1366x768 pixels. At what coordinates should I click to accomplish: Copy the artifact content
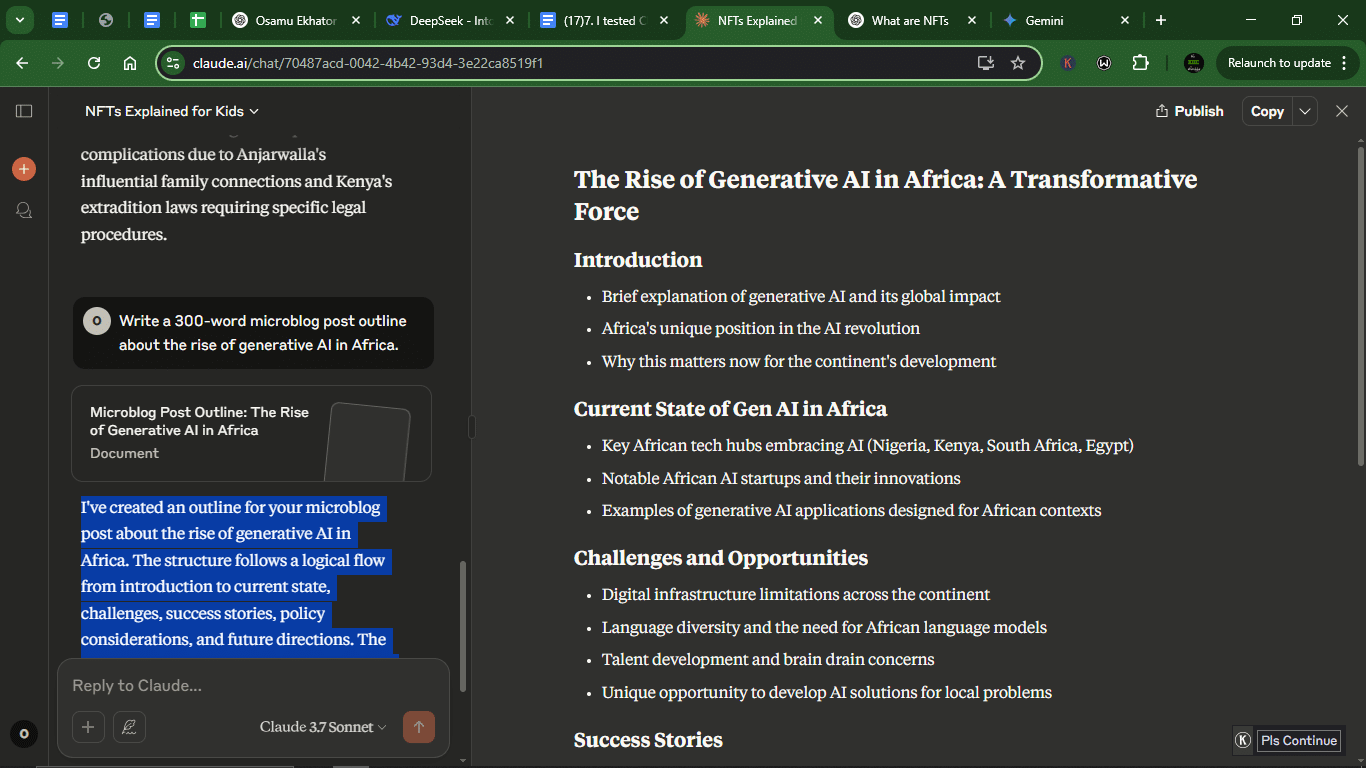click(1267, 111)
